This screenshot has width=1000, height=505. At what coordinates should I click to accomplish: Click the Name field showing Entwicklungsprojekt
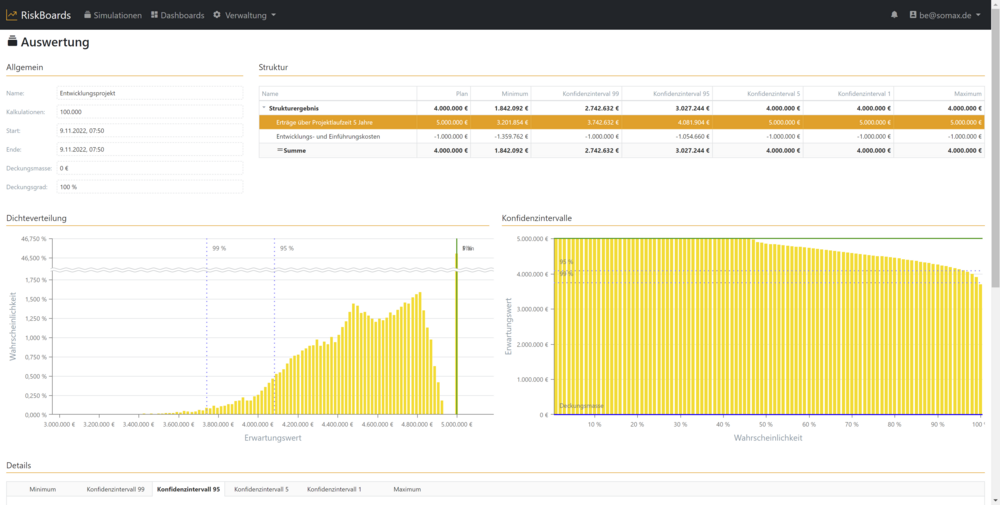(149, 93)
